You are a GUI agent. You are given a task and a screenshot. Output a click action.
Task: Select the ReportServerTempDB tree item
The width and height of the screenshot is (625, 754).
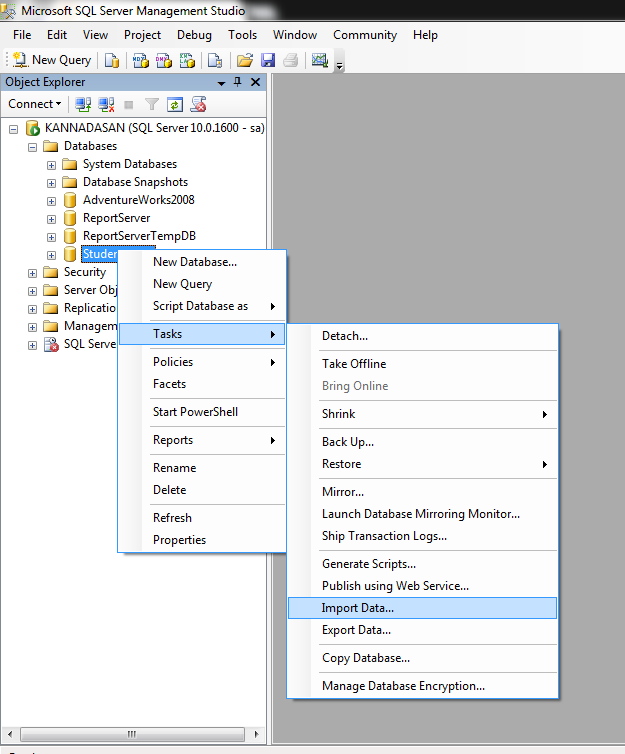click(139, 236)
